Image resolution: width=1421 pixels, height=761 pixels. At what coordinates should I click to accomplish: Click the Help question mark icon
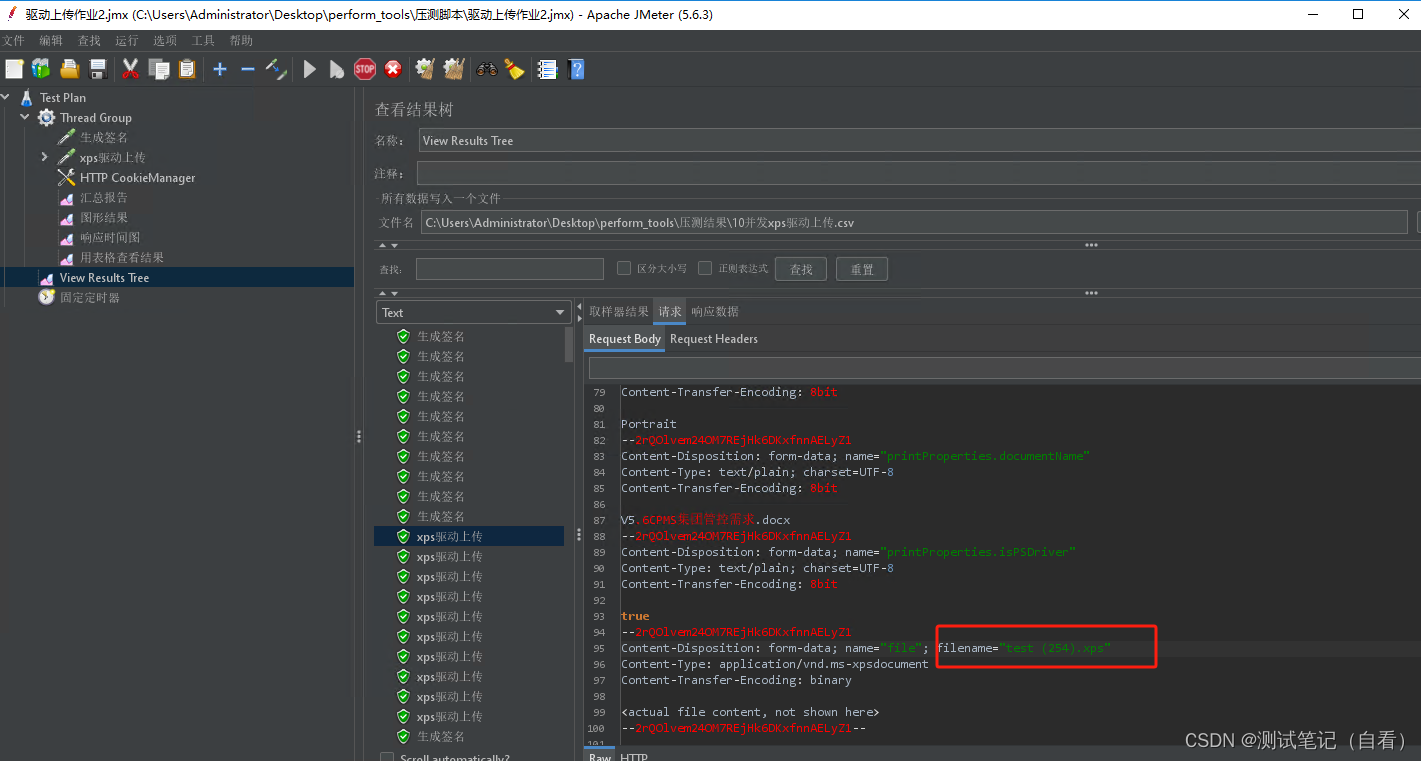coord(576,69)
